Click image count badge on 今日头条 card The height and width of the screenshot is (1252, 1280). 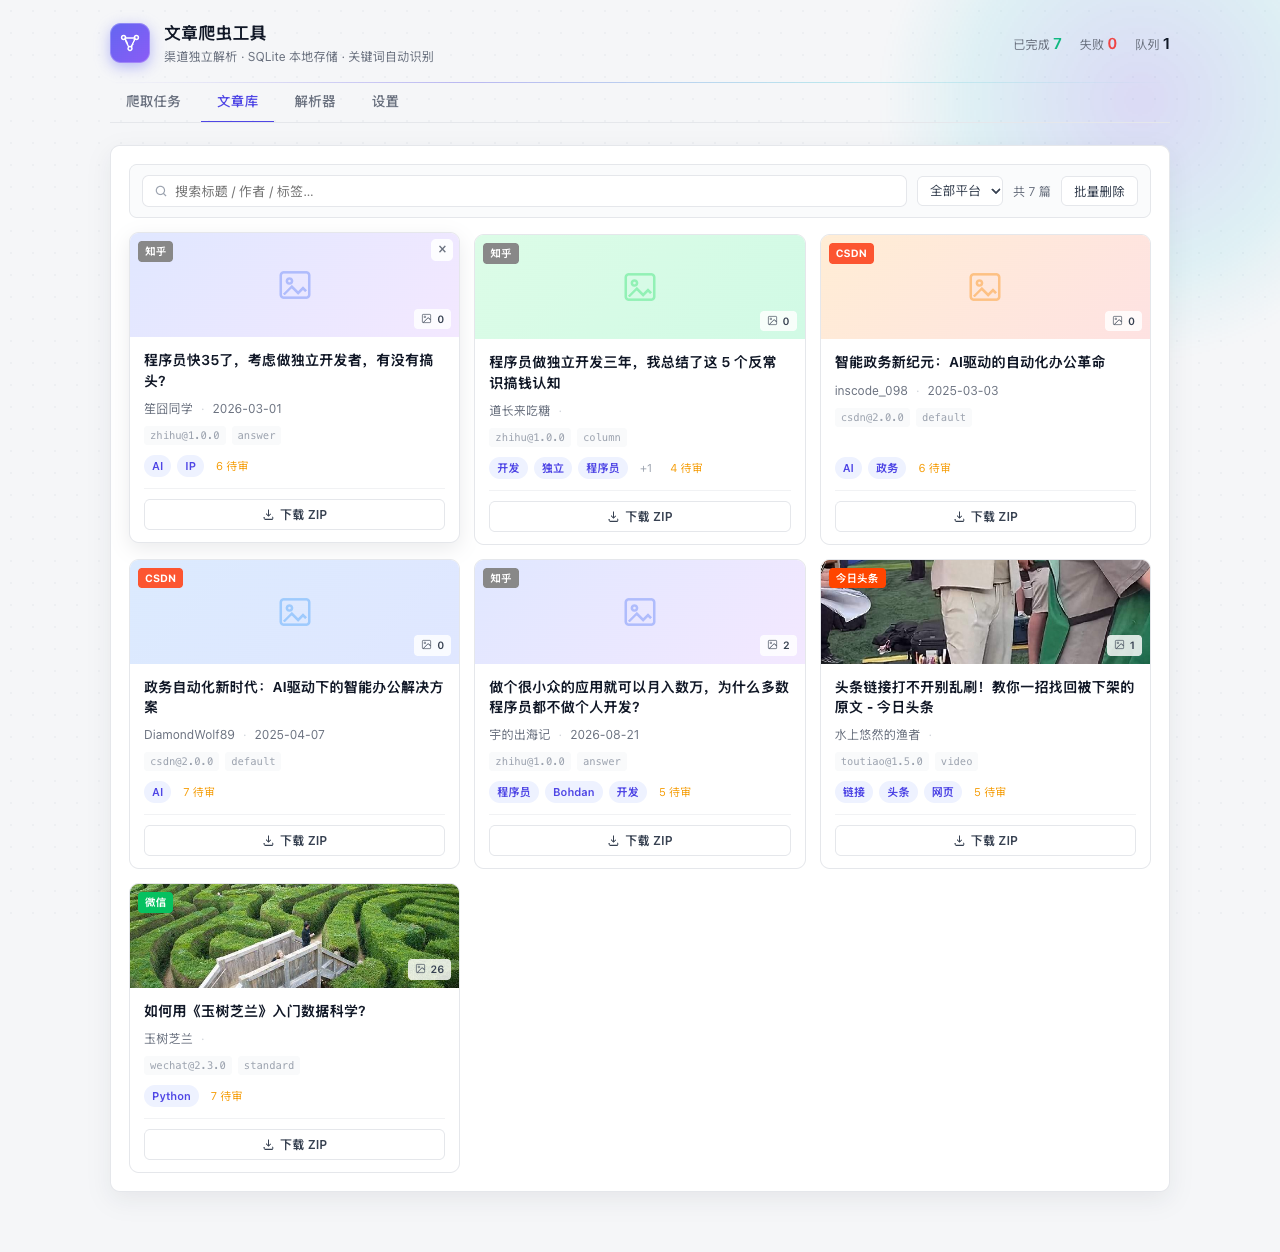coord(1124,645)
